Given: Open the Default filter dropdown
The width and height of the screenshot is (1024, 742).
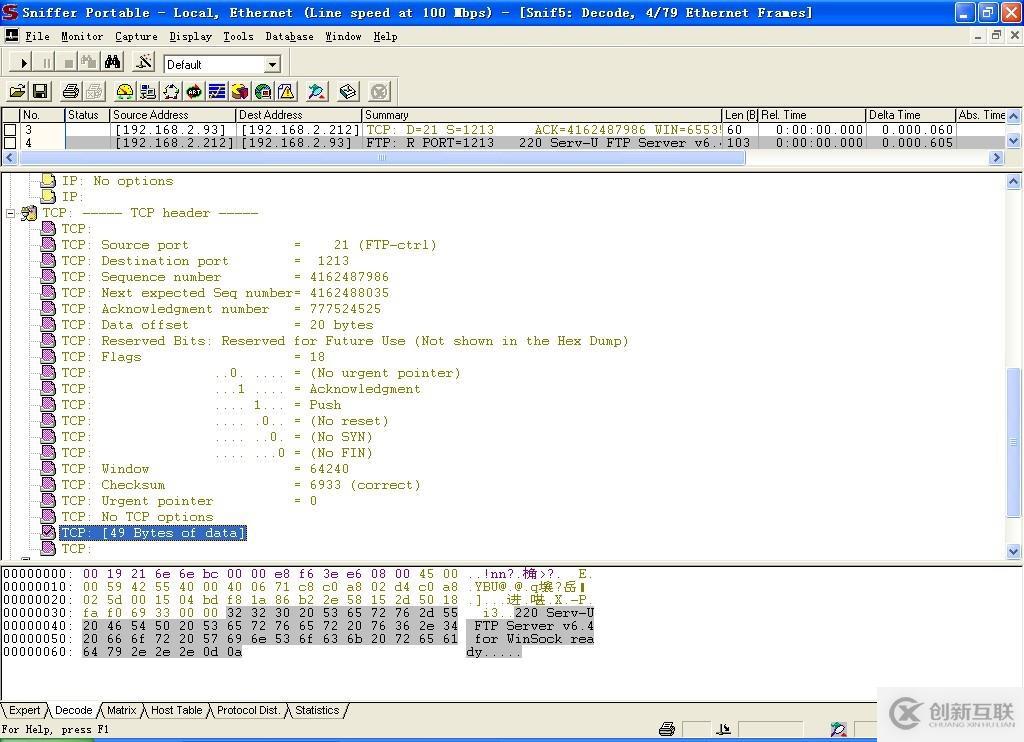Looking at the screenshot, I should click(x=271, y=64).
